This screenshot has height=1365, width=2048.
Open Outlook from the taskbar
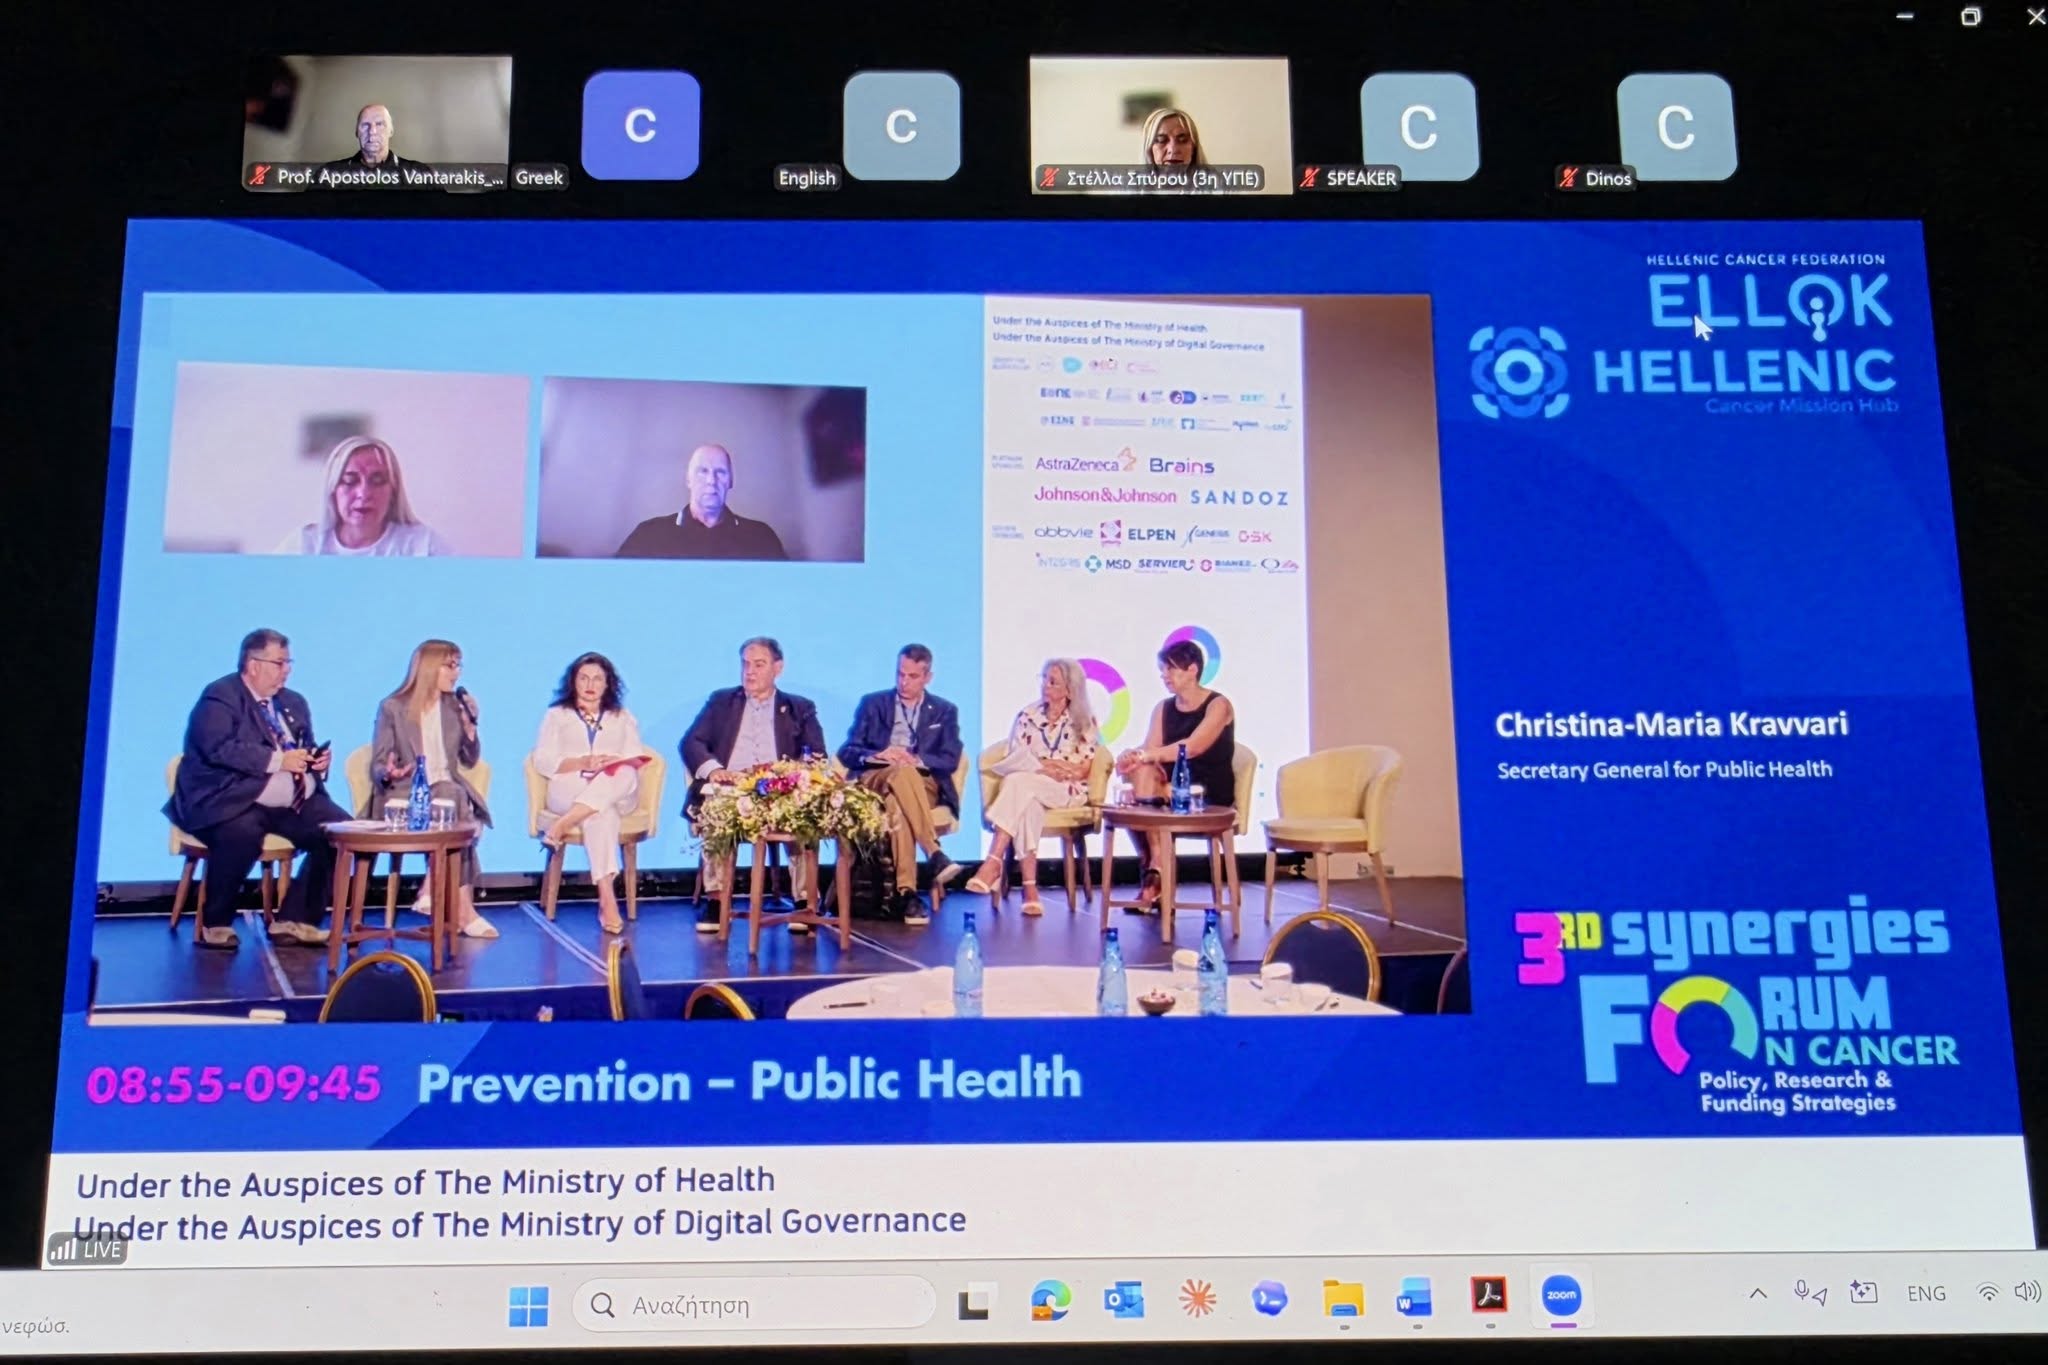pos(1124,1300)
